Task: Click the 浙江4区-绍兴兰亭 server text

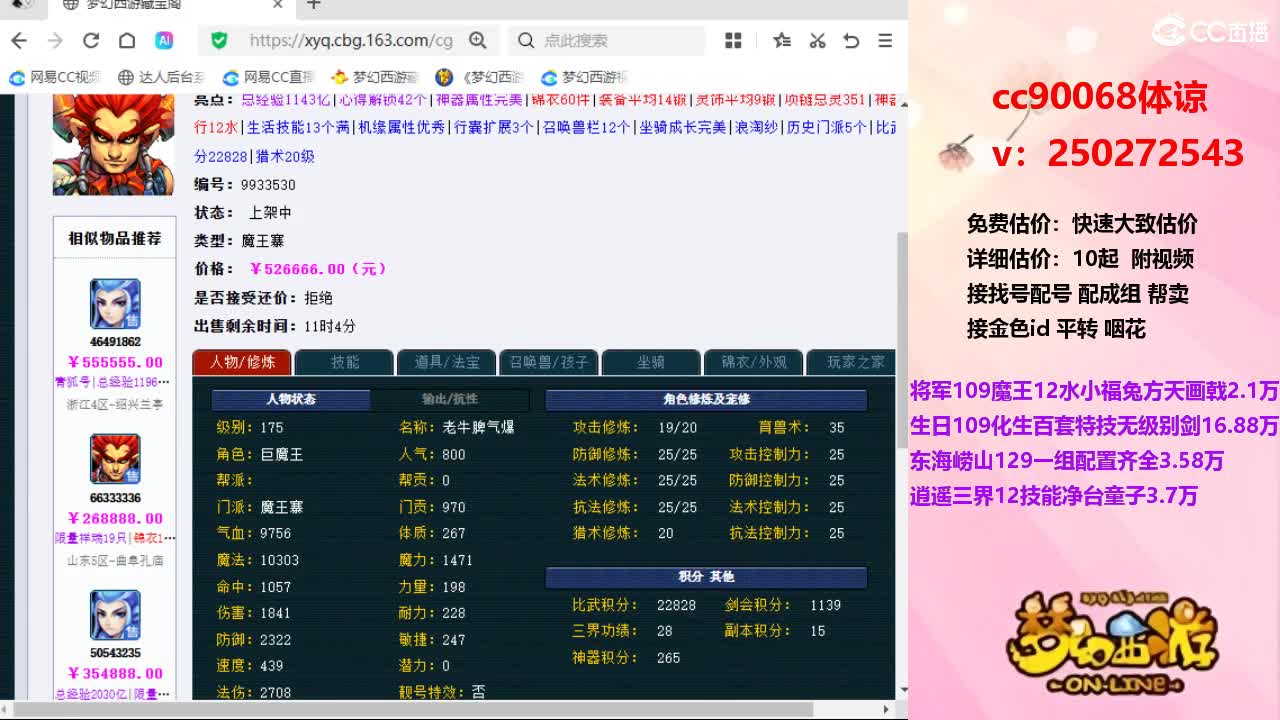Action: (x=115, y=405)
